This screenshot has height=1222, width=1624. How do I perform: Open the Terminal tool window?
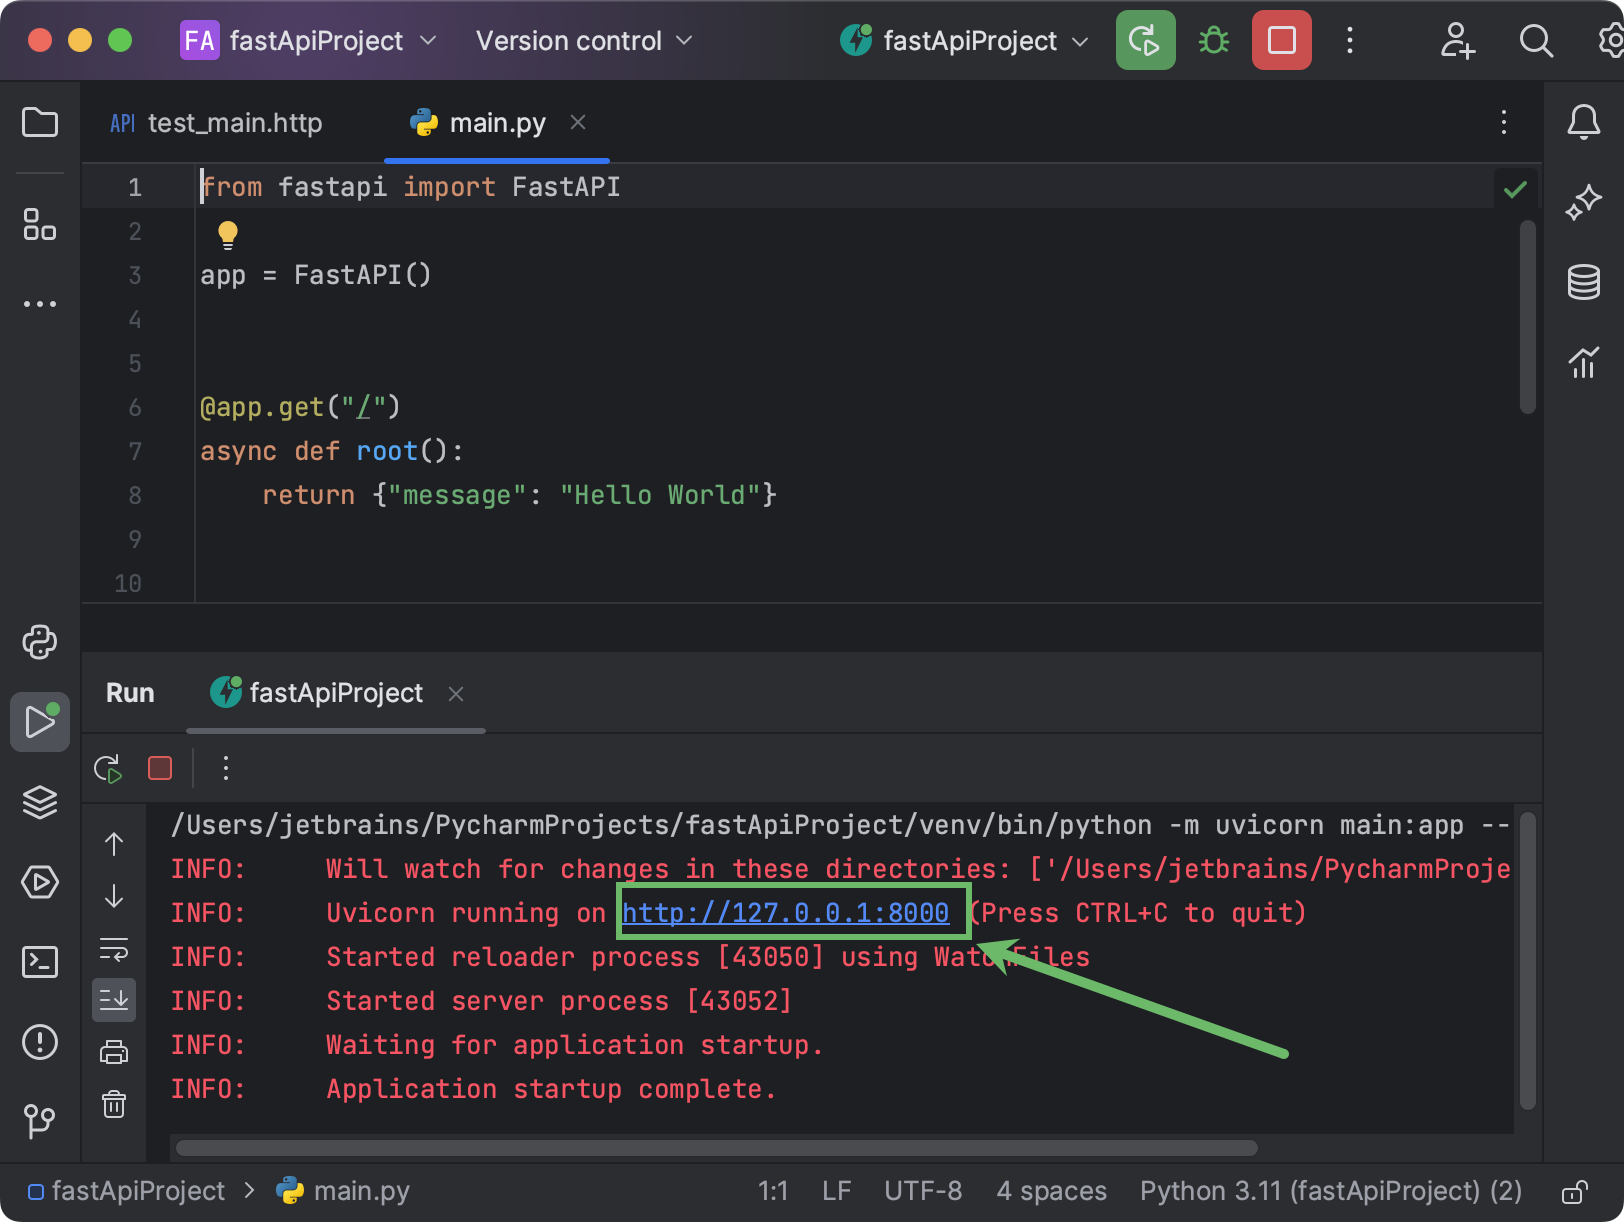pos(40,962)
